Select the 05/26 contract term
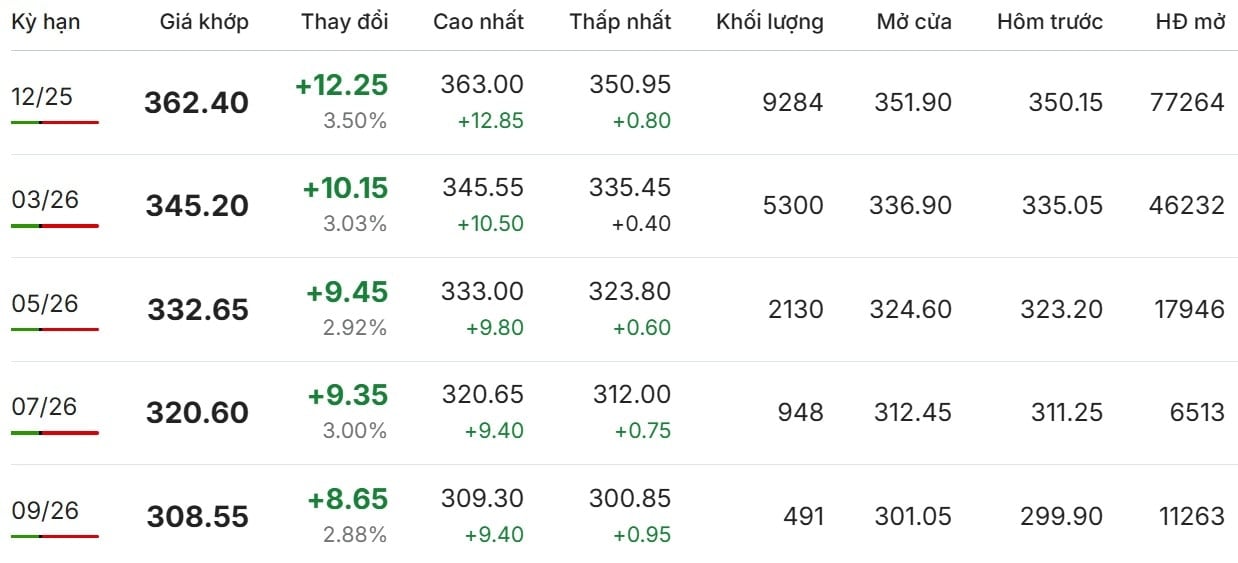This screenshot has width=1238, height=563. (x=45, y=304)
